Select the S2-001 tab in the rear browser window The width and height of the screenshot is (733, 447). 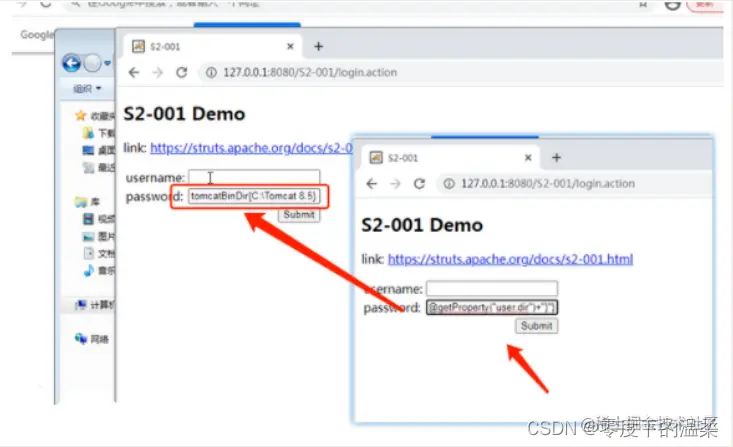213,46
